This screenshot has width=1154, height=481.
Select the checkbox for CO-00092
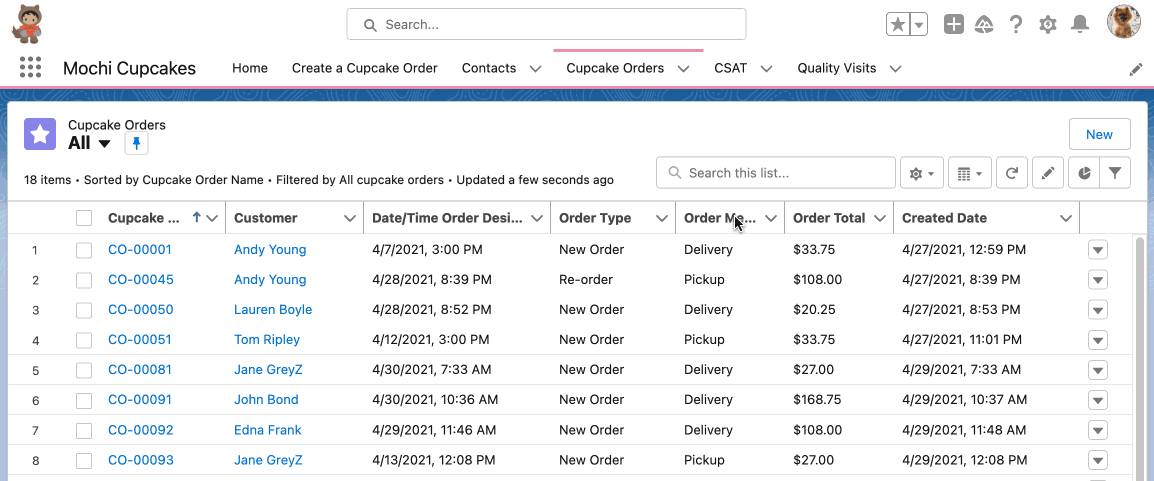tap(84, 430)
